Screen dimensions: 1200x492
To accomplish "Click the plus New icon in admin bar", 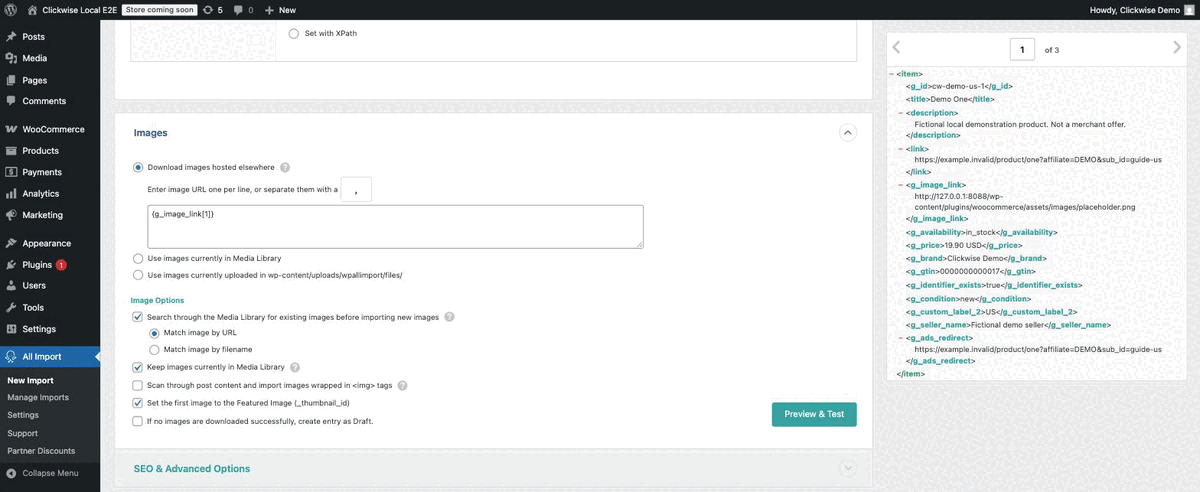I will 269,10.
